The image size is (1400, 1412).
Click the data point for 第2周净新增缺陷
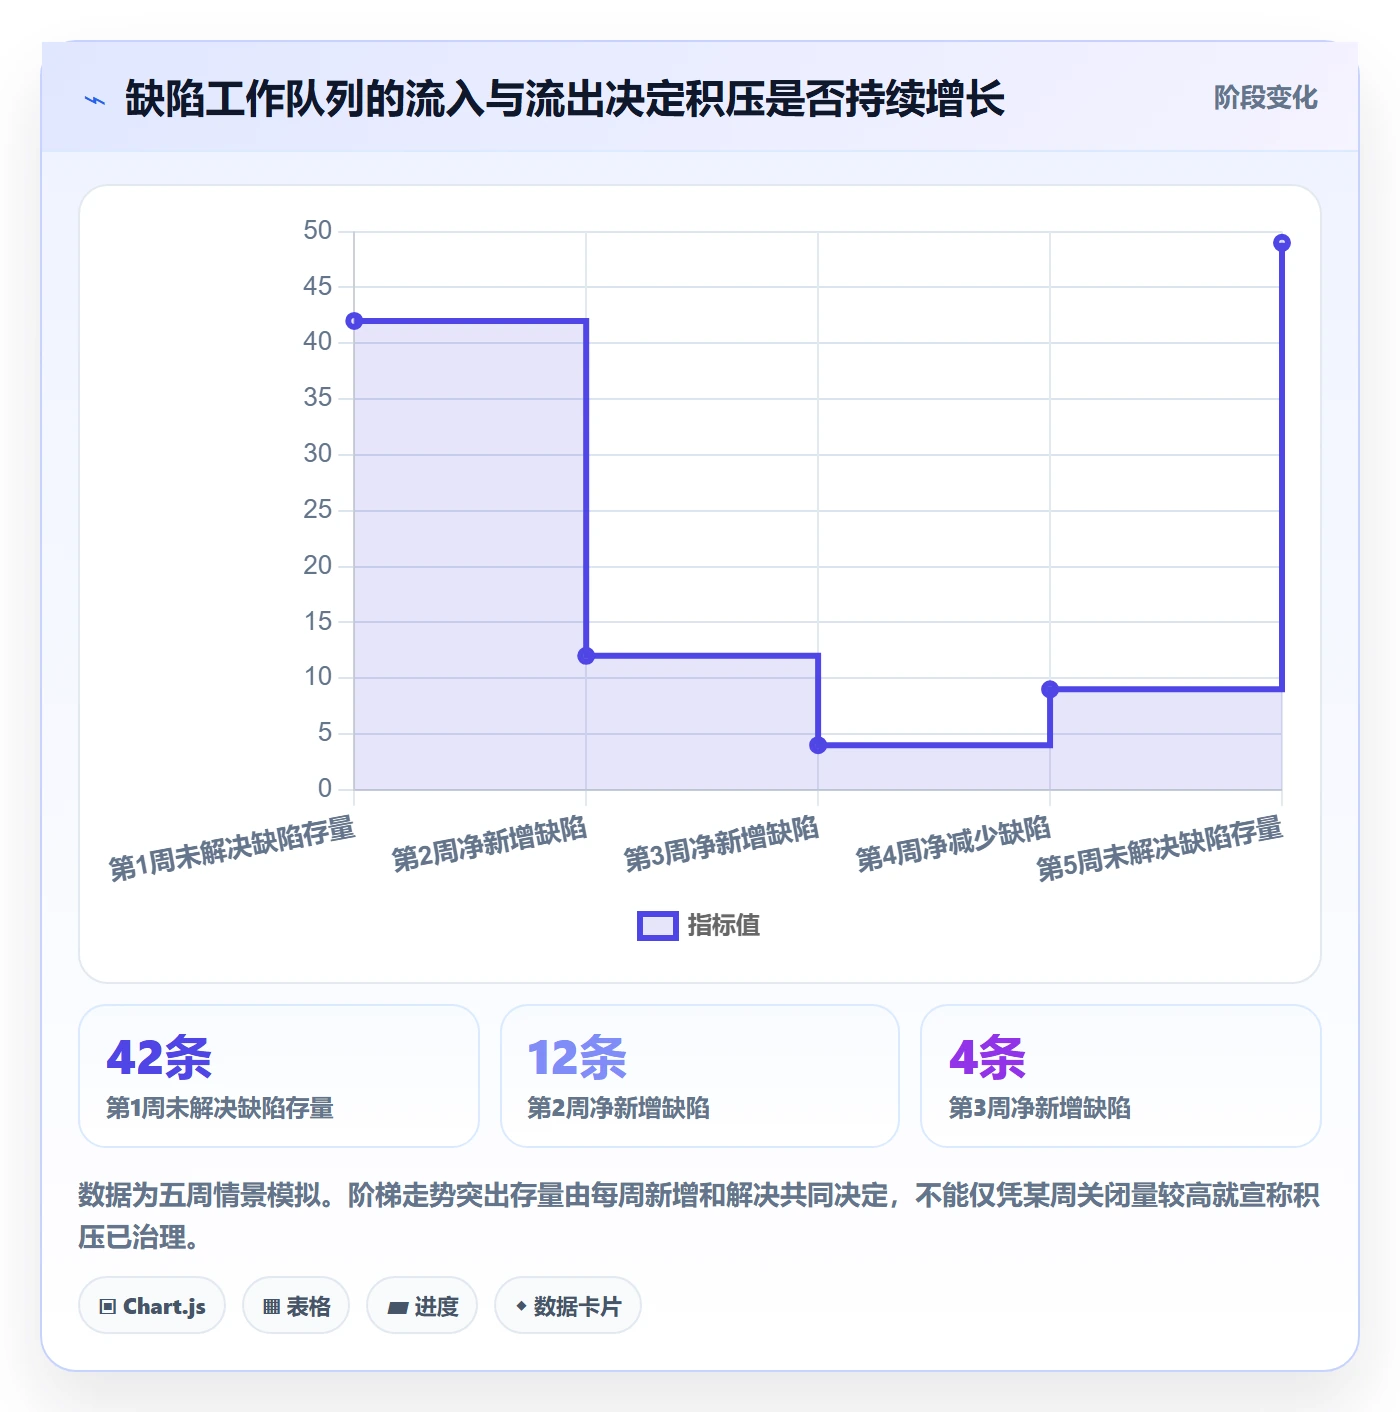586,656
